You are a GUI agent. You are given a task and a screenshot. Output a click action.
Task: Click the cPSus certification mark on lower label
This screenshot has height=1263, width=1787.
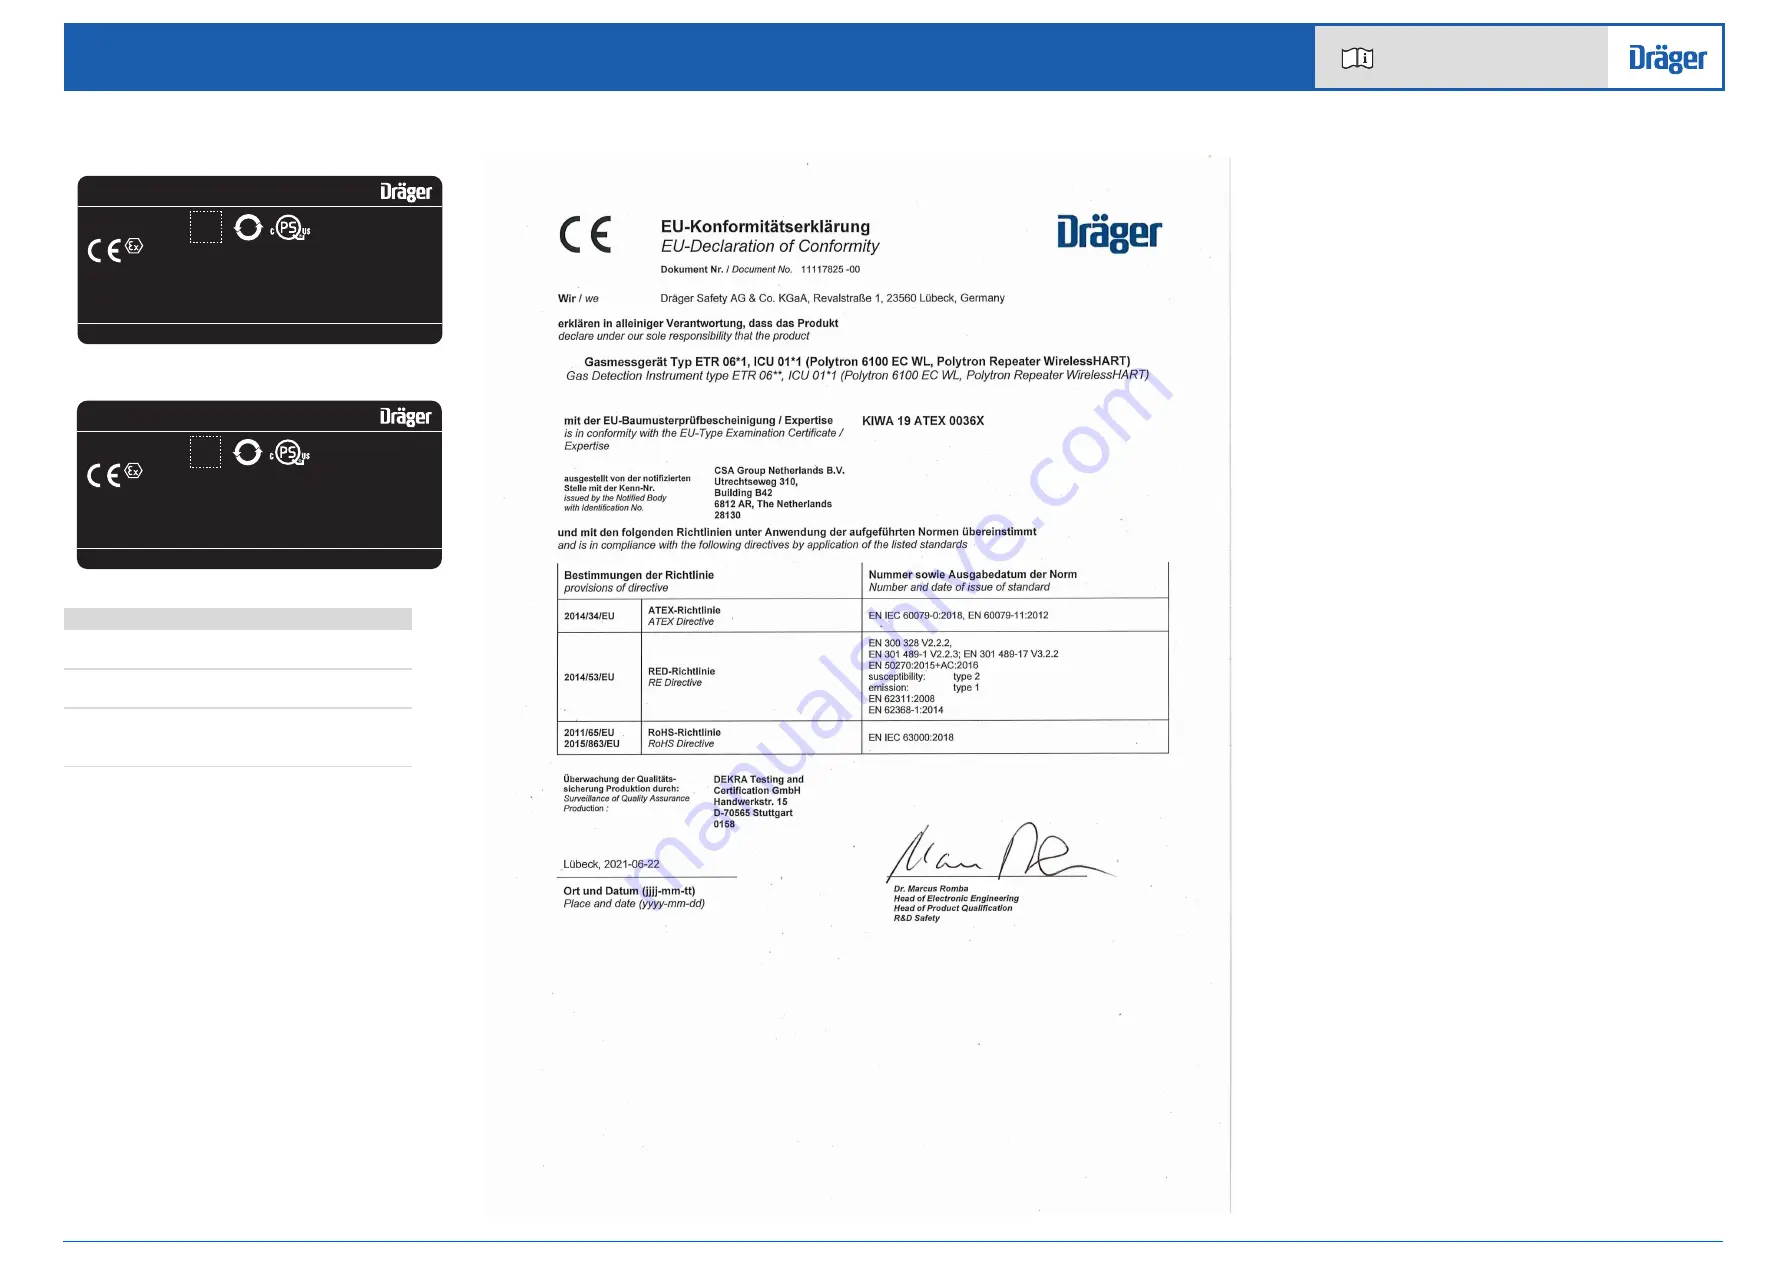pos(290,454)
